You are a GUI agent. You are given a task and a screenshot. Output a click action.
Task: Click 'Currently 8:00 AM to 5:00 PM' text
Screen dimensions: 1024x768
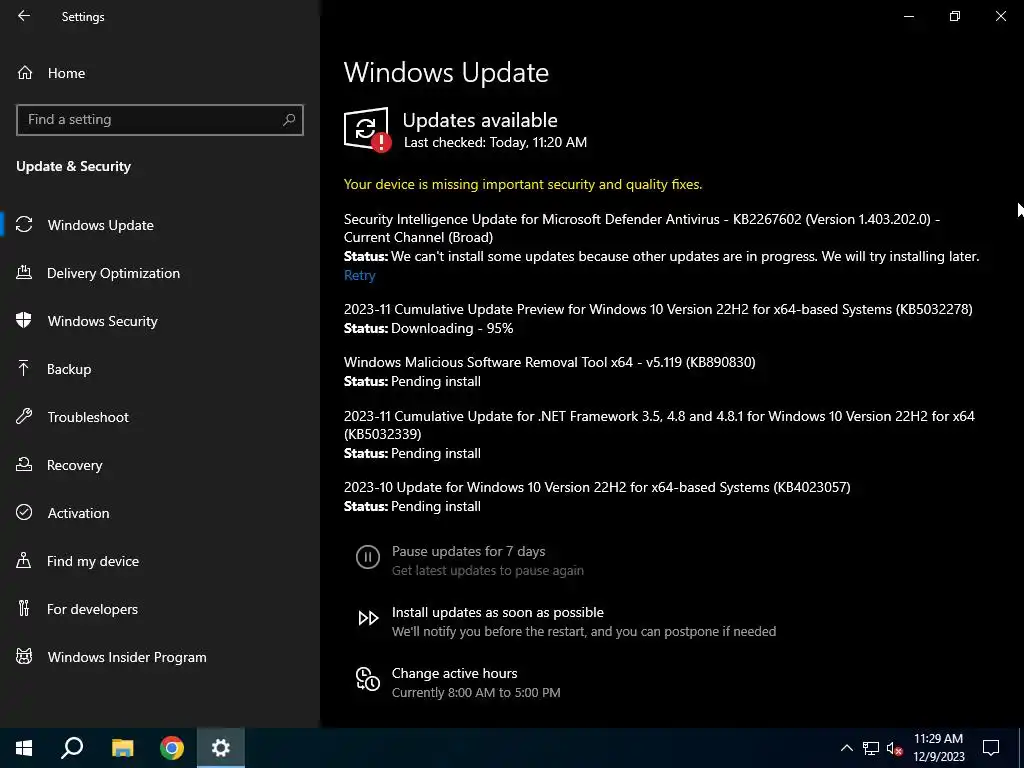point(475,692)
